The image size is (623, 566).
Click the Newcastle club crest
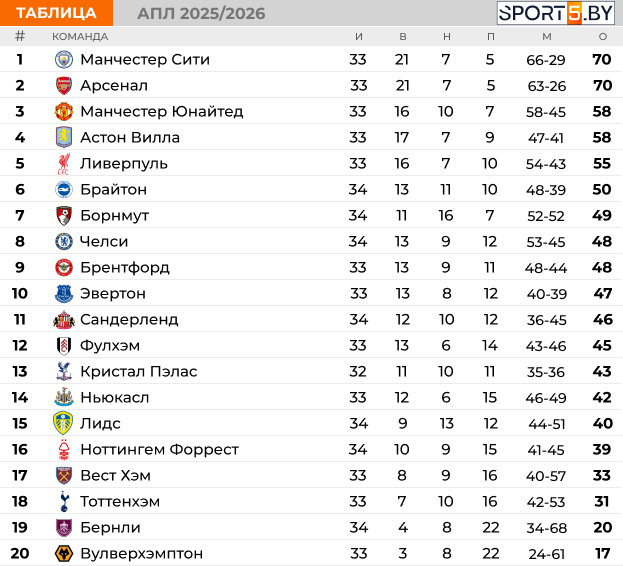point(64,397)
